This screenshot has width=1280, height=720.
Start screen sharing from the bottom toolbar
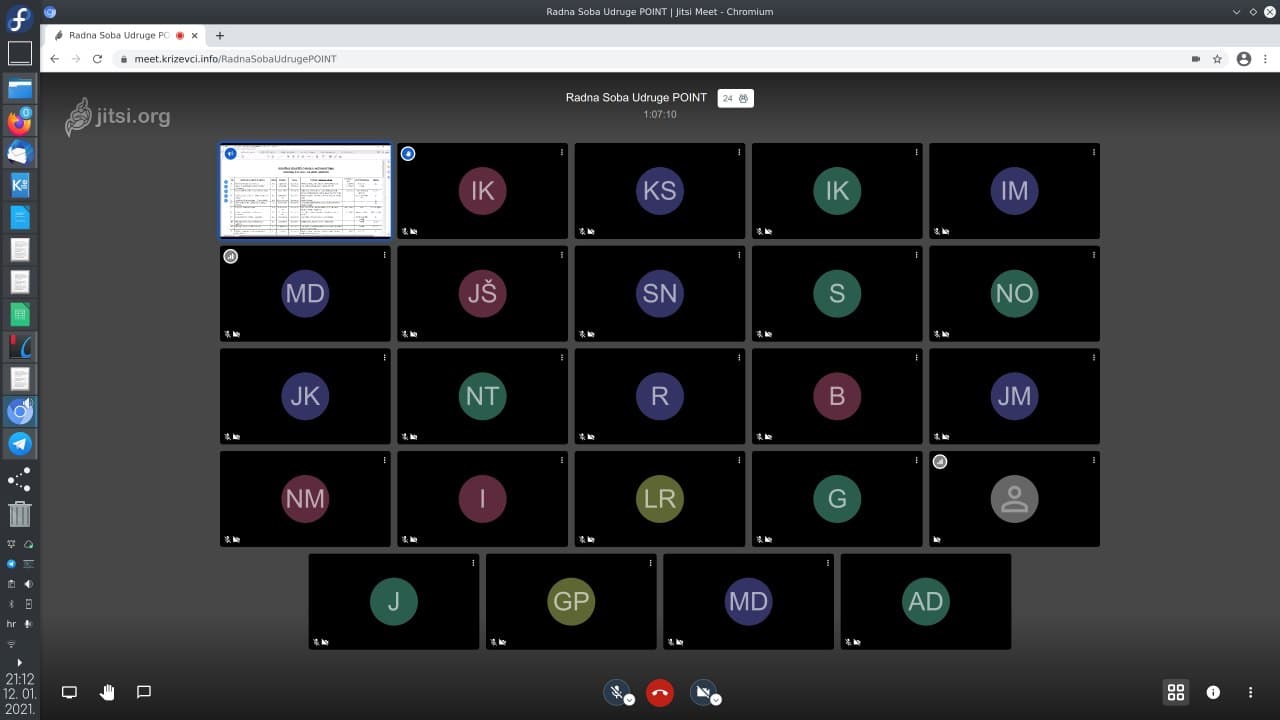tap(69, 692)
